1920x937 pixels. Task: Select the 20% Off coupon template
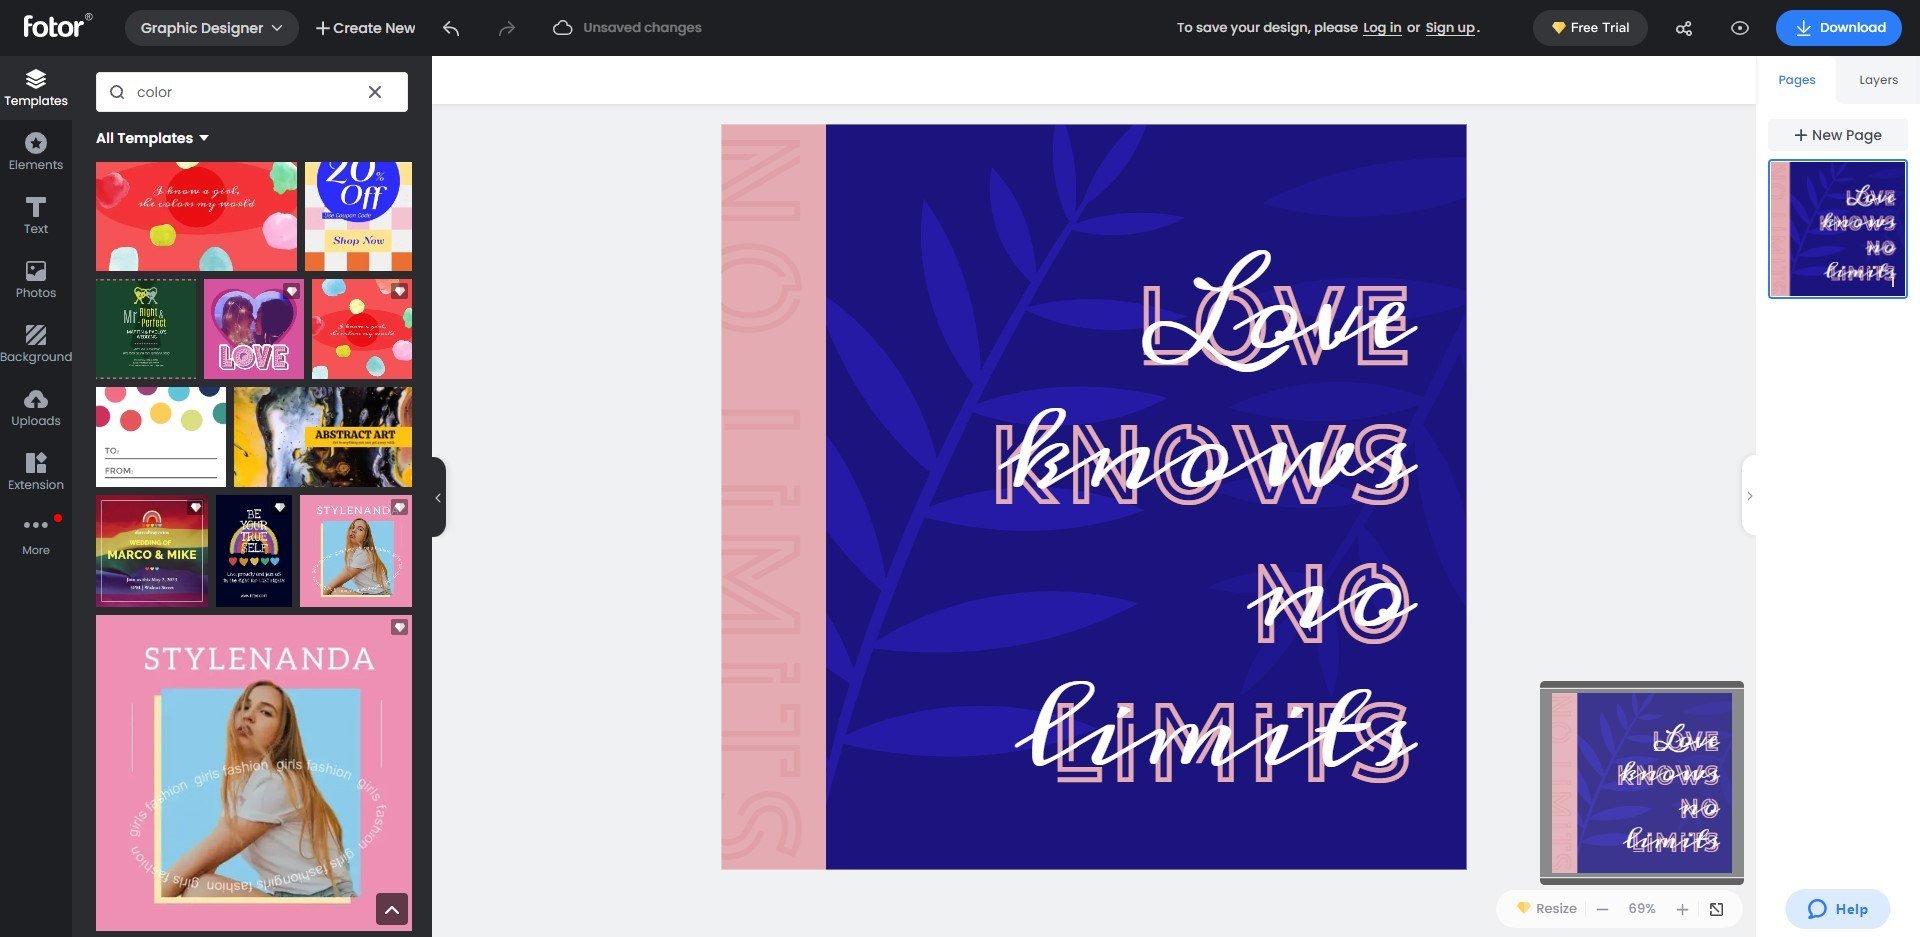coord(358,217)
